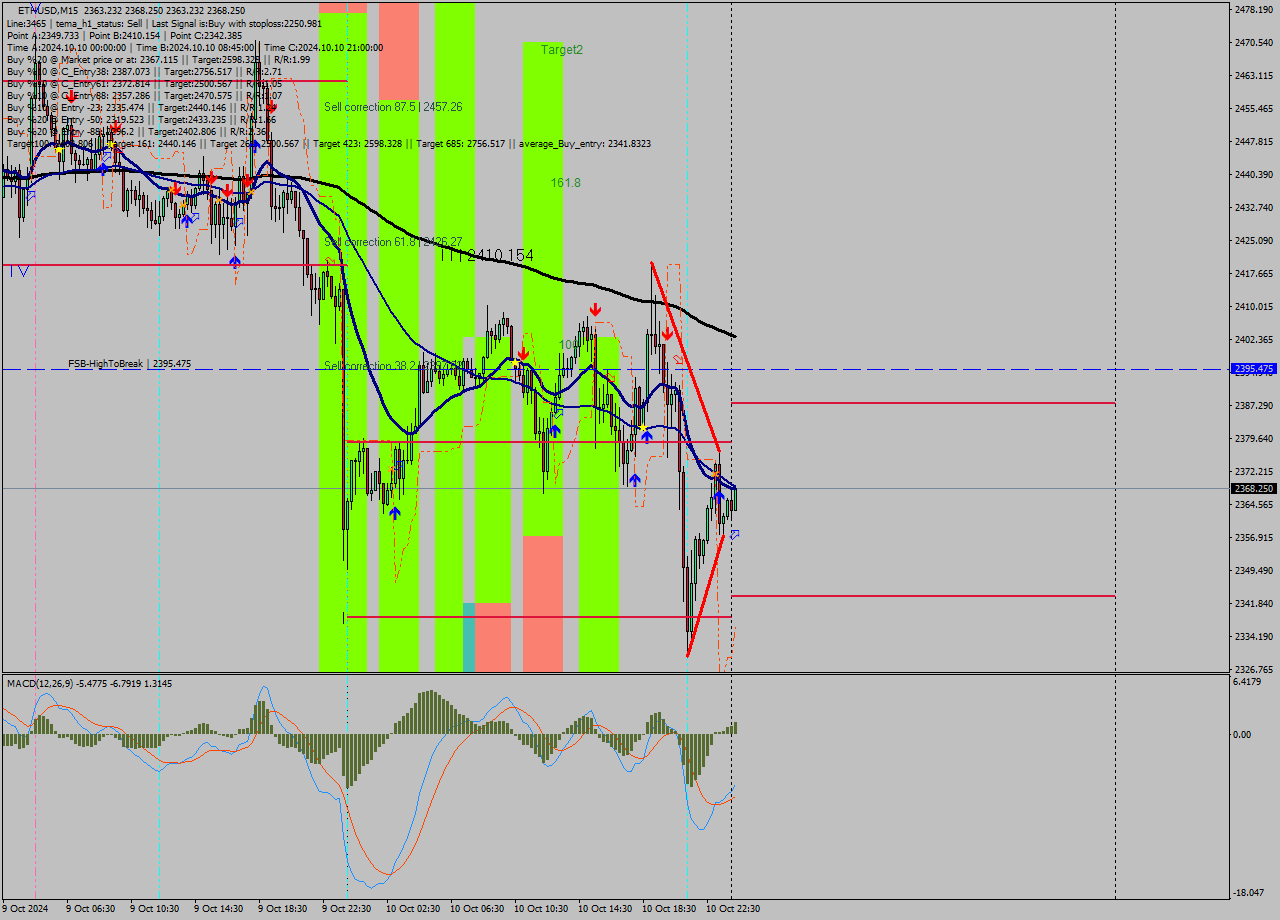The image size is (1280, 920).
Task: Click the current price tag 2368.250
Action: point(1254,489)
